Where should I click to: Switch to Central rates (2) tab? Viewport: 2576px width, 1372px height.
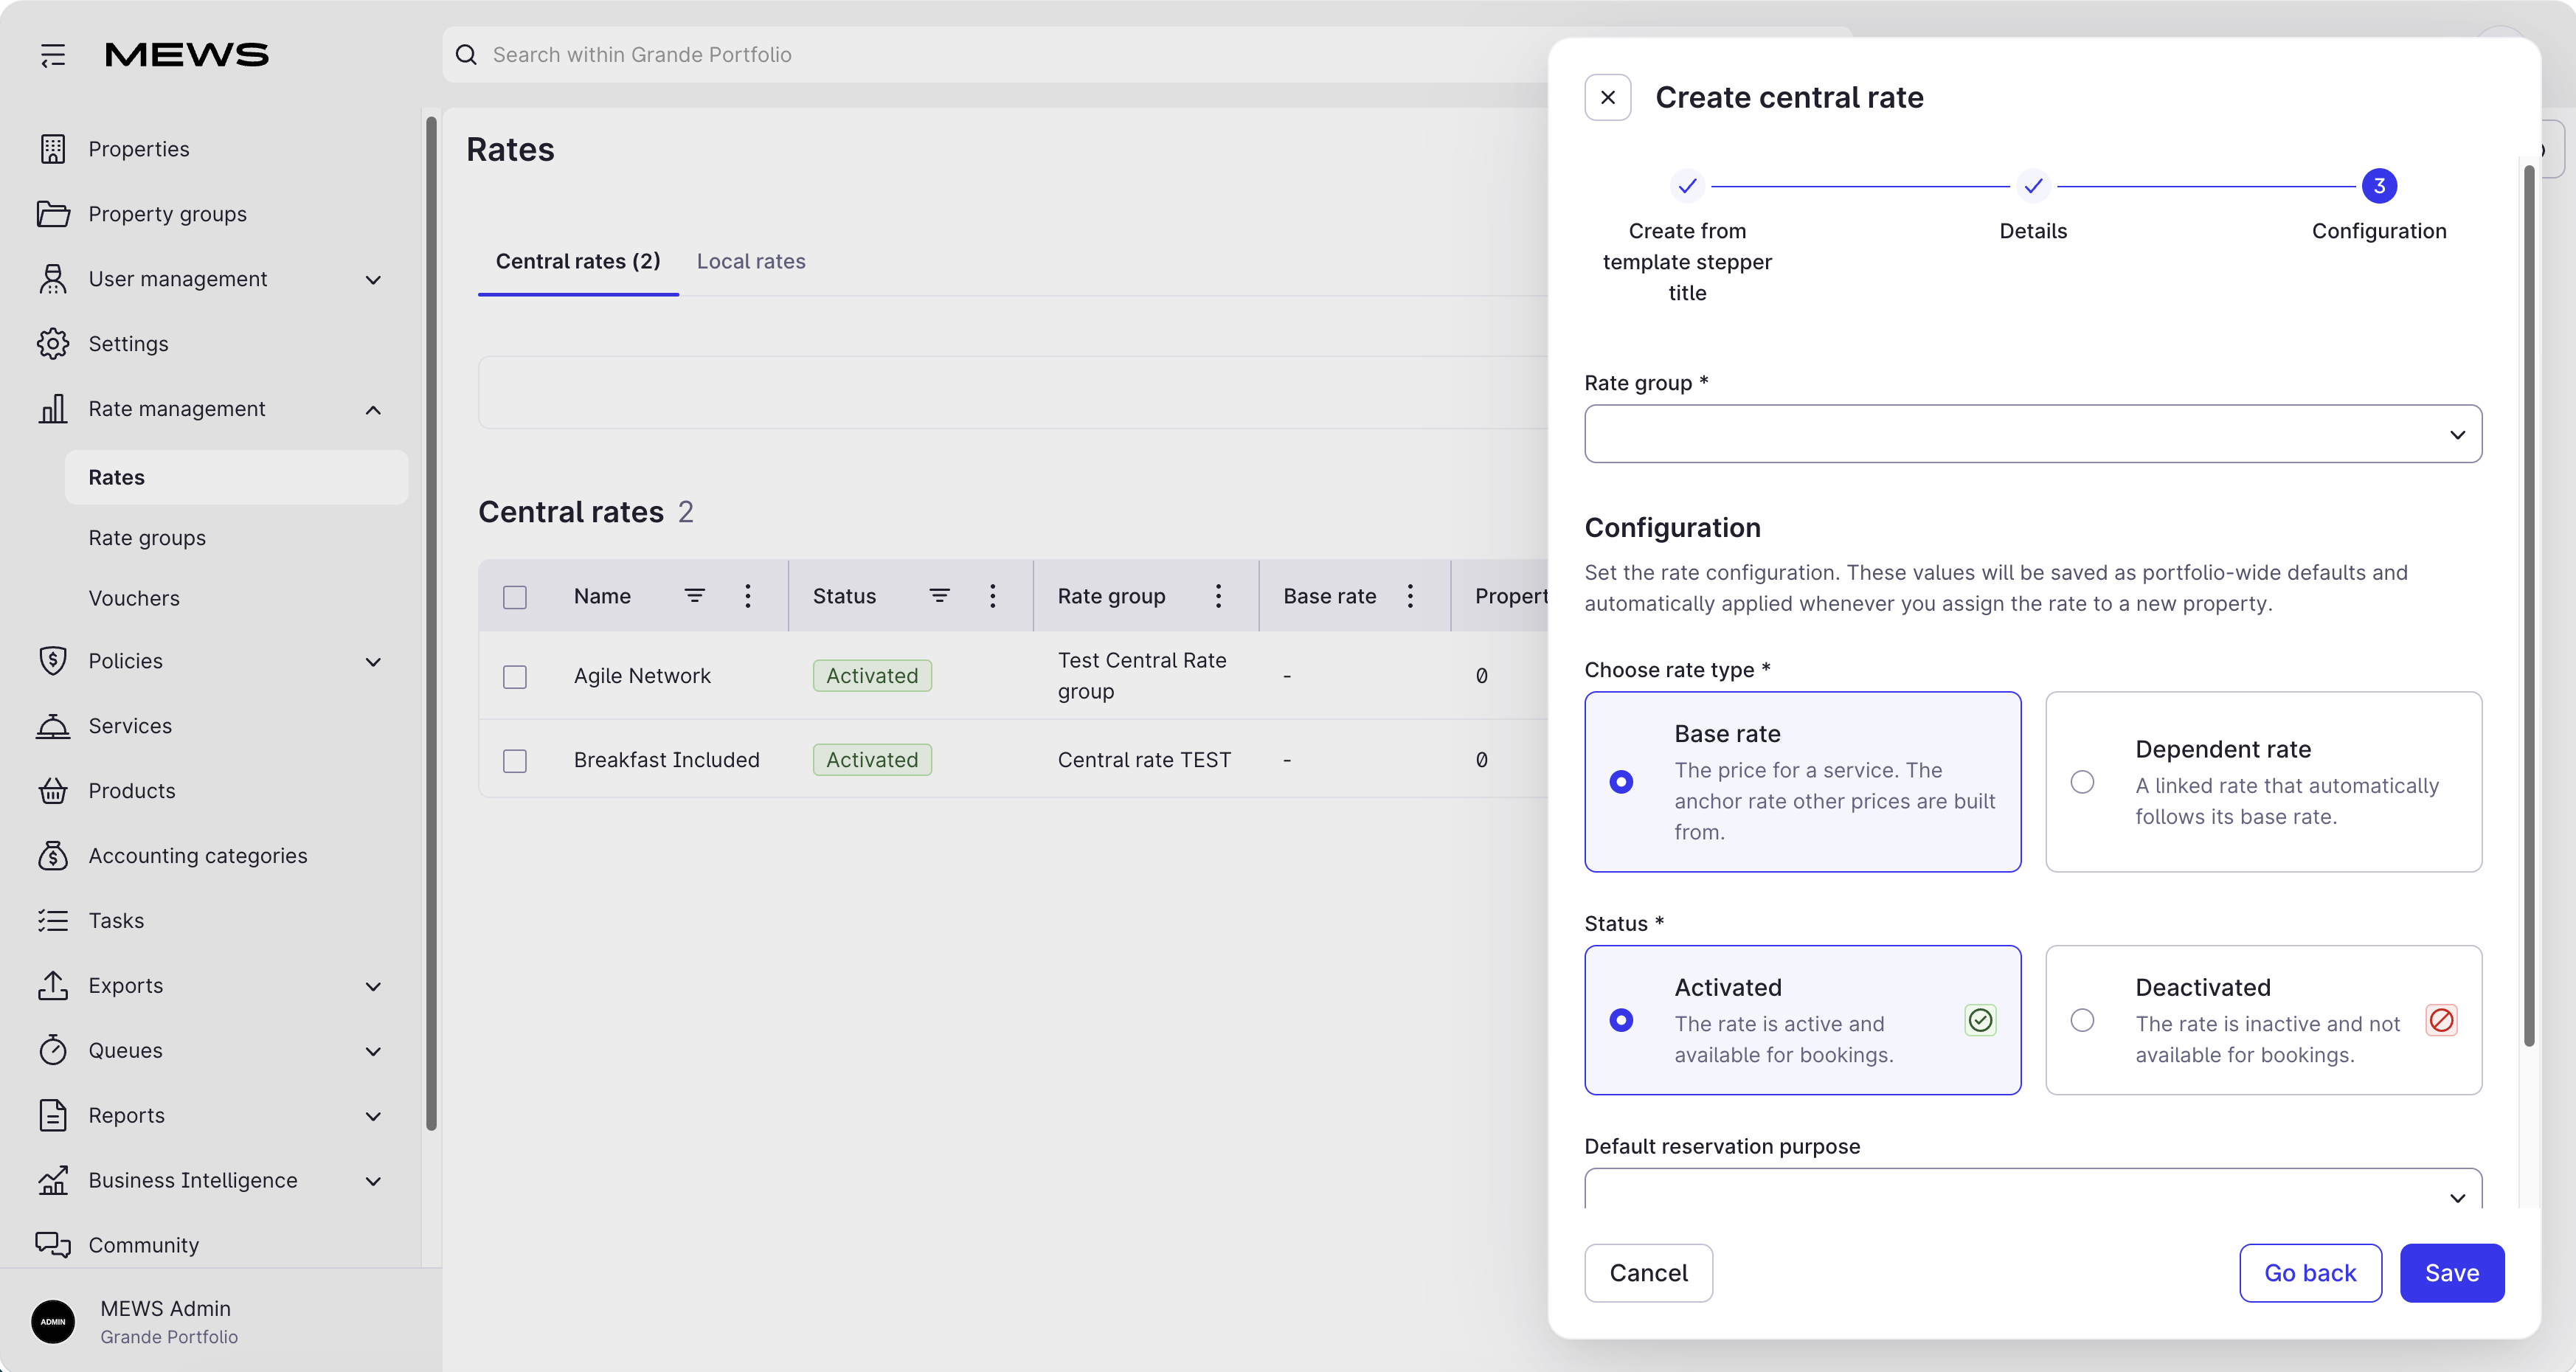click(578, 262)
